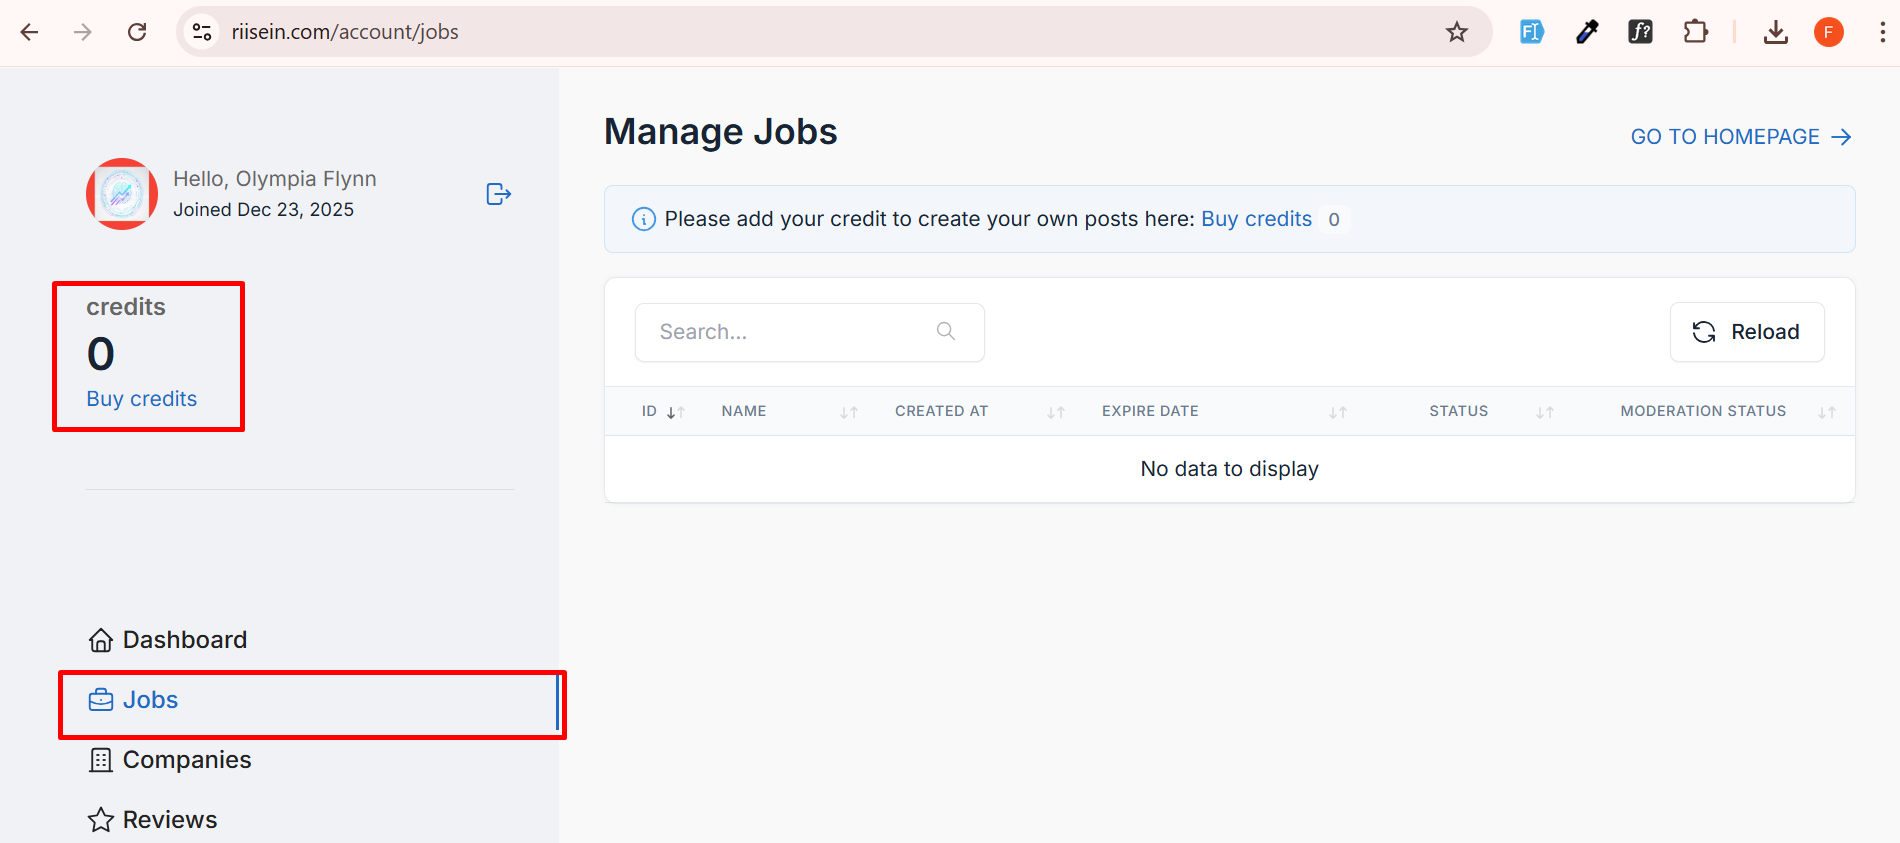The height and width of the screenshot is (843, 1900).
Task: Sort by Moderation Status column
Action: (1826, 412)
